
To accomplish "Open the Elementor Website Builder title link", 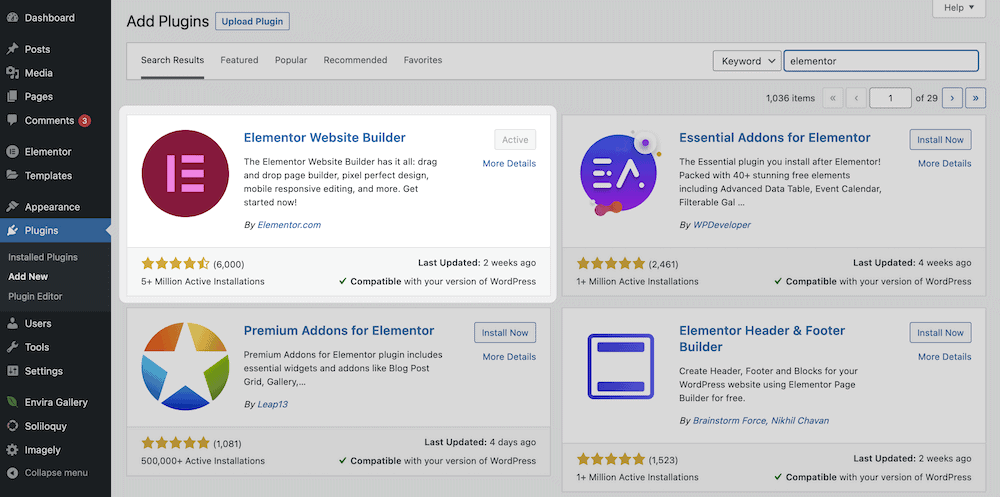I will 325,137.
